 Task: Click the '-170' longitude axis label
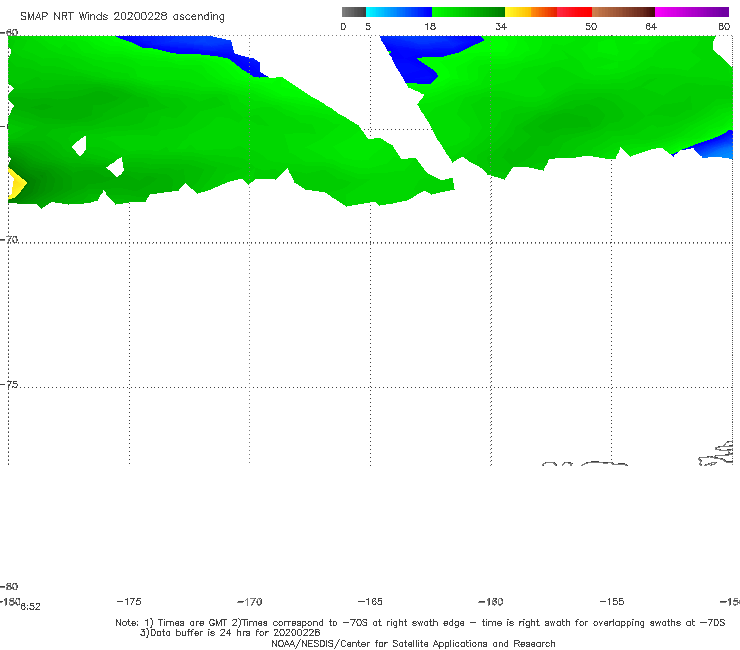pos(250,602)
